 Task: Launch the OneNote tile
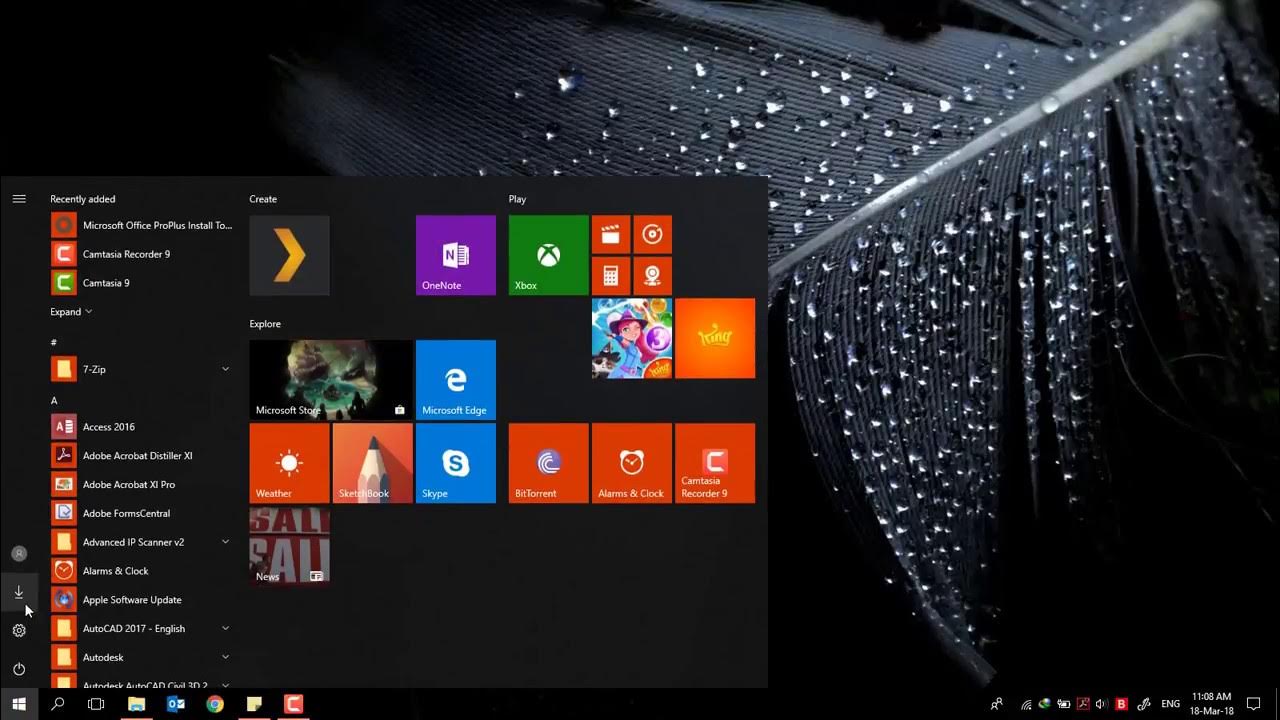point(455,255)
